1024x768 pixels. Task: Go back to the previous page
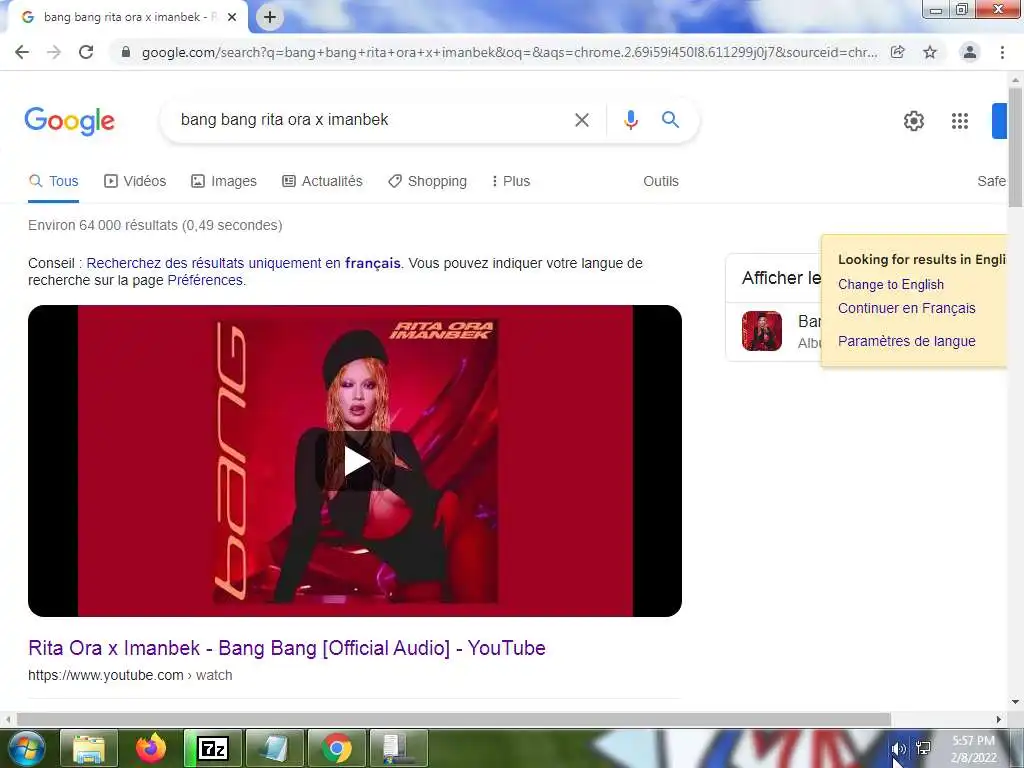click(22, 52)
